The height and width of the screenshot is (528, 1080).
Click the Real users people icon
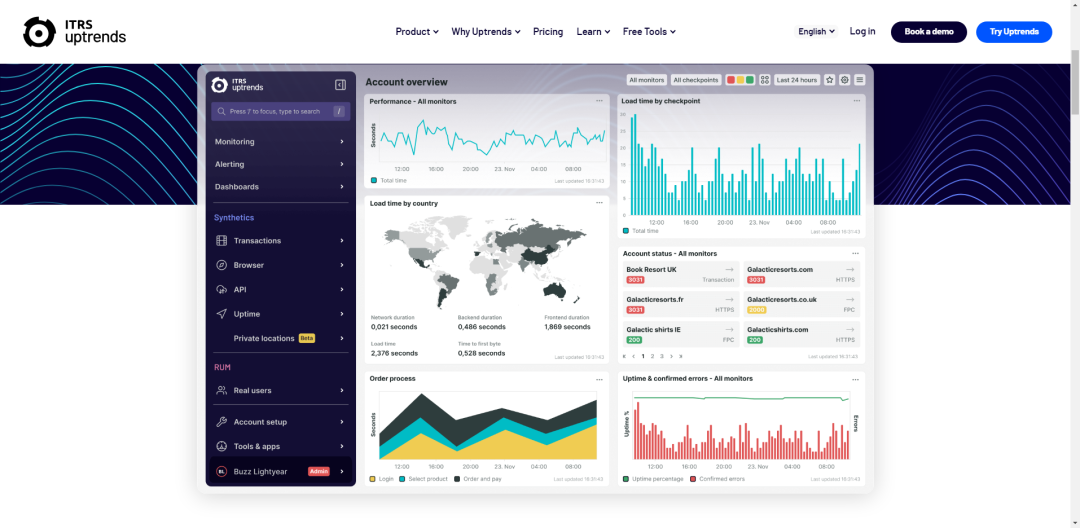coord(221,390)
